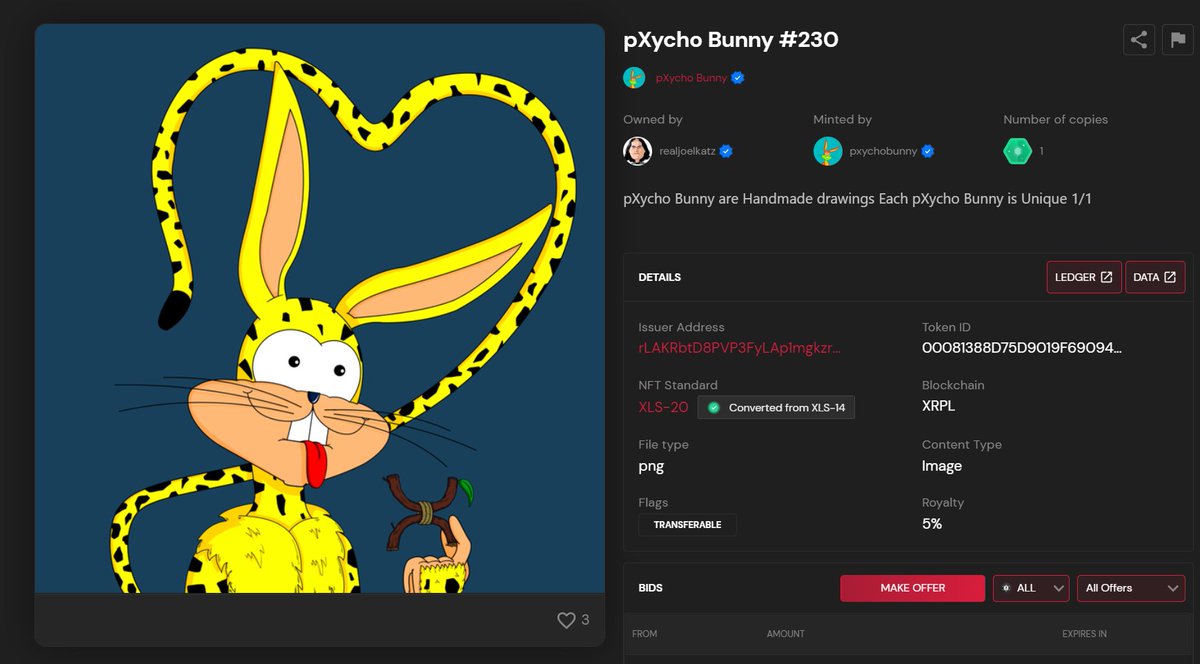Open the issuer address rLAKRbt link
Image resolution: width=1200 pixels, height=664 pixels.
pyautogui.click(x=740, y=348)
